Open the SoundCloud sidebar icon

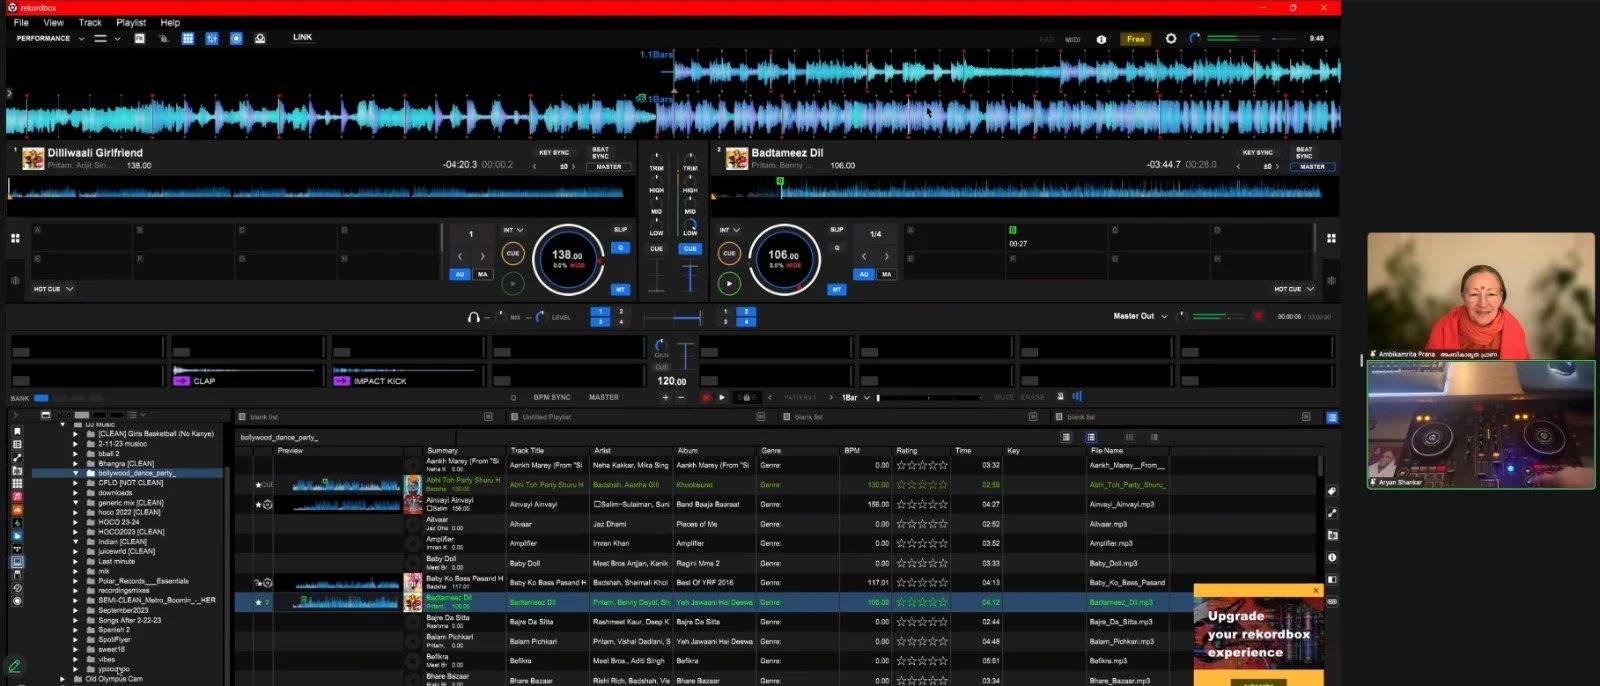[17, 509]
